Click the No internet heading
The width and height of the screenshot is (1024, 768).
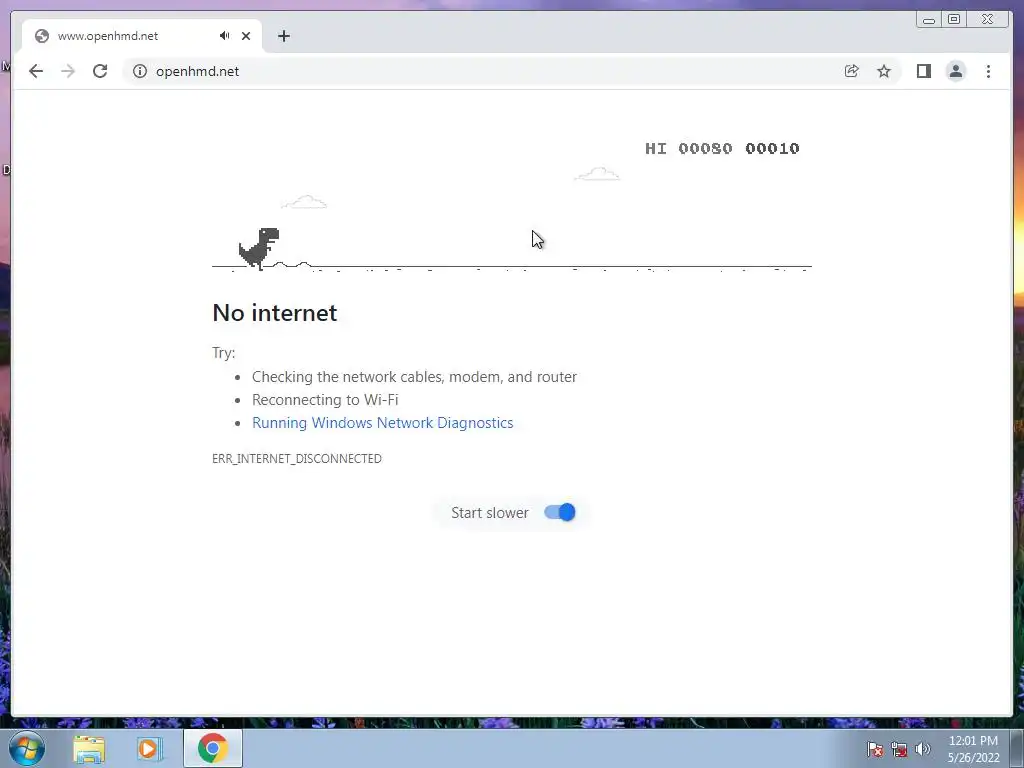[275, 313]
